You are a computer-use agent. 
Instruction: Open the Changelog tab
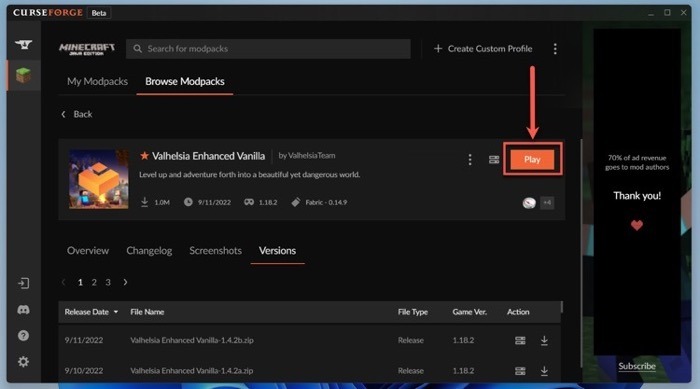[149, 251]
